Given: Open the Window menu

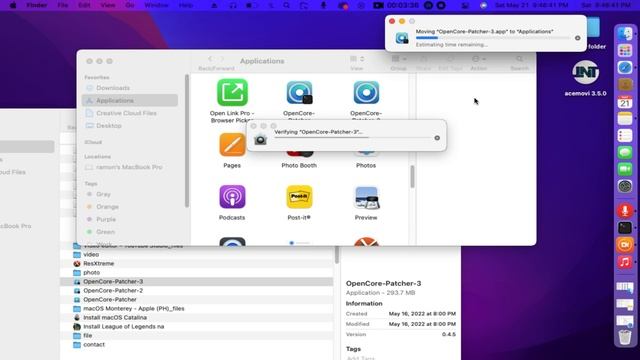Looking at the screenshot, I should click(156, 5).
